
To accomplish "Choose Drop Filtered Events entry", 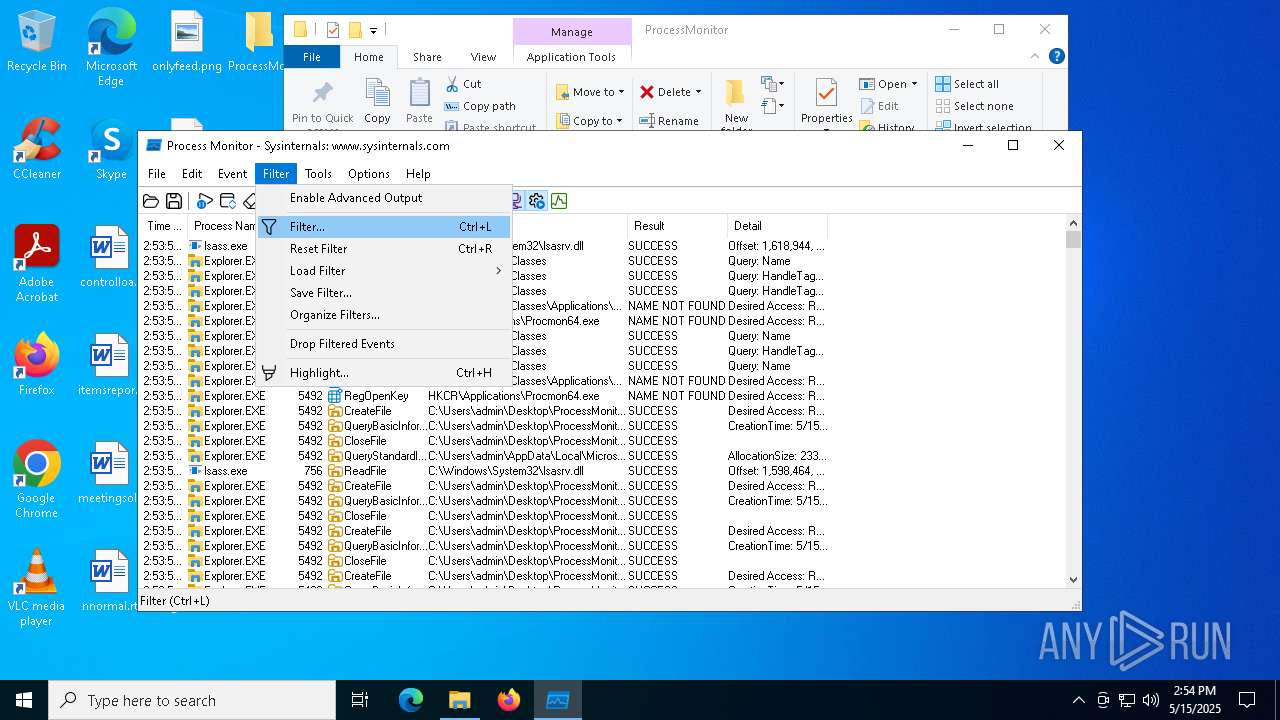I will (x=384, y=344).
